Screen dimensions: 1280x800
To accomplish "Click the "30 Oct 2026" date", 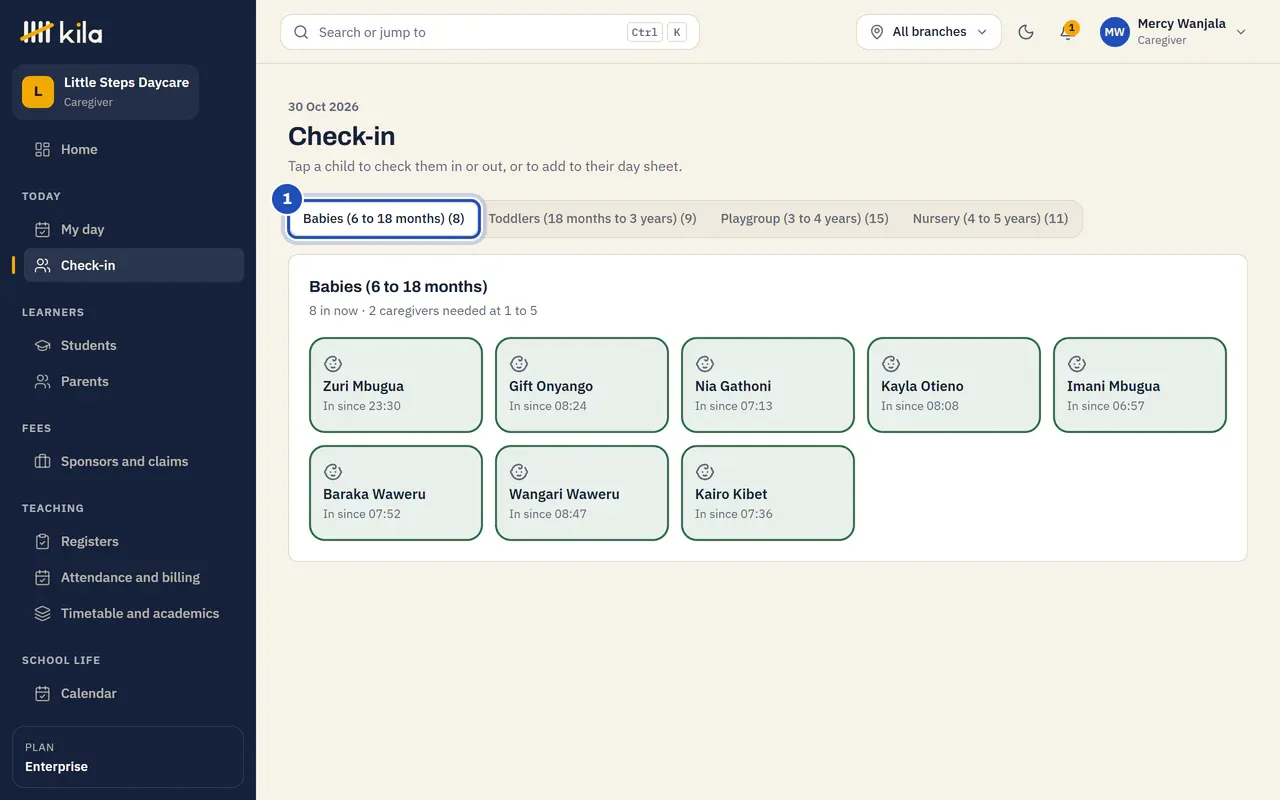I will [x=323, y=107].
